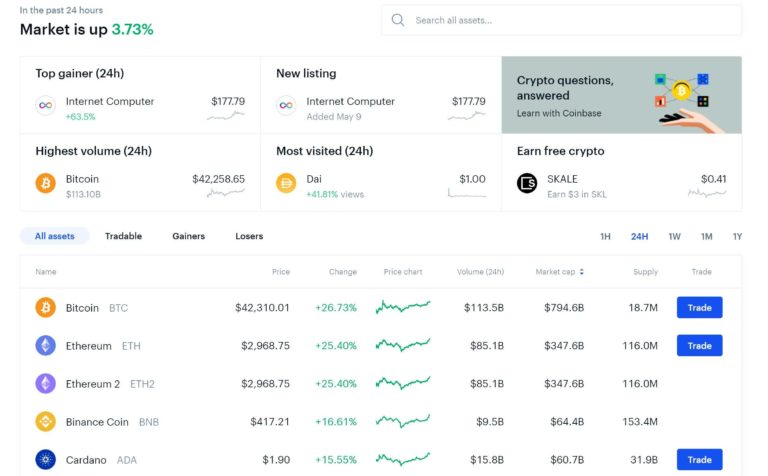
Task: Click Bitcoin change +26.73%
Action: [x=336, y=308]
